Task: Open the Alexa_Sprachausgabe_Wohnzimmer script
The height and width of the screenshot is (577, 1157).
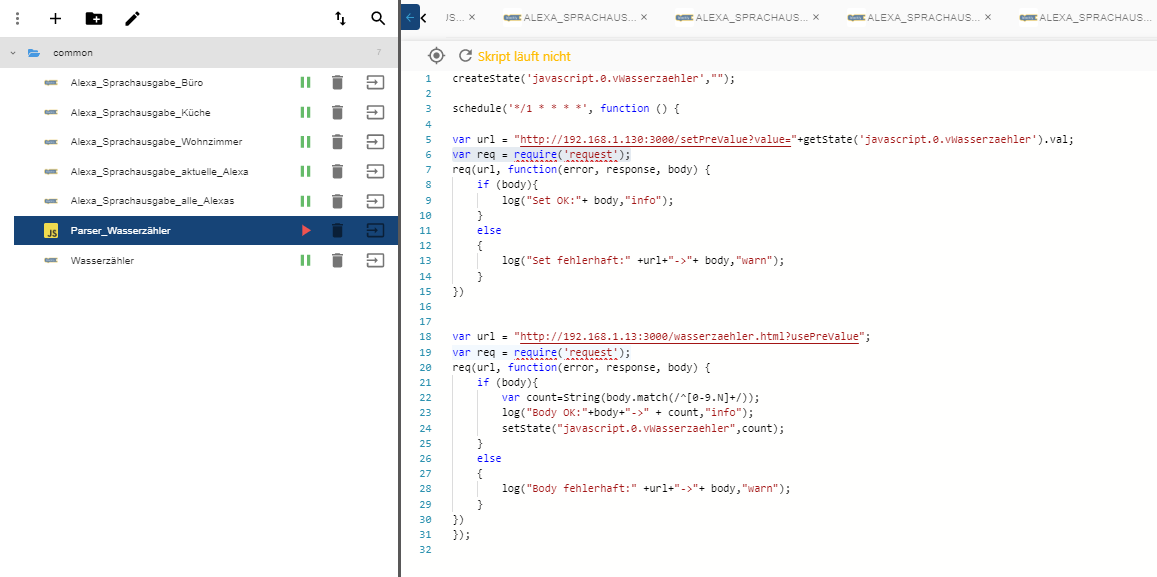Action: coord(156,142)
